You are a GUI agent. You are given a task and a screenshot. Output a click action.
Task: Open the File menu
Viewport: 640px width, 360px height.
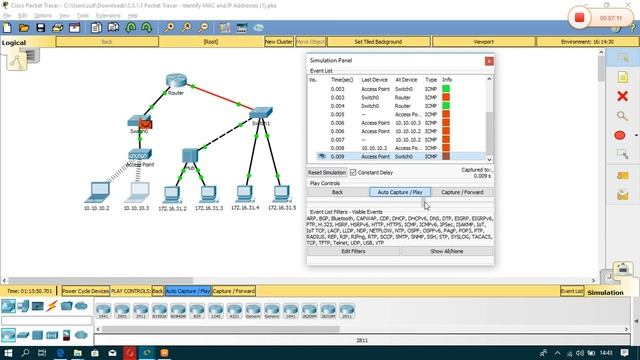pos(7,16)
